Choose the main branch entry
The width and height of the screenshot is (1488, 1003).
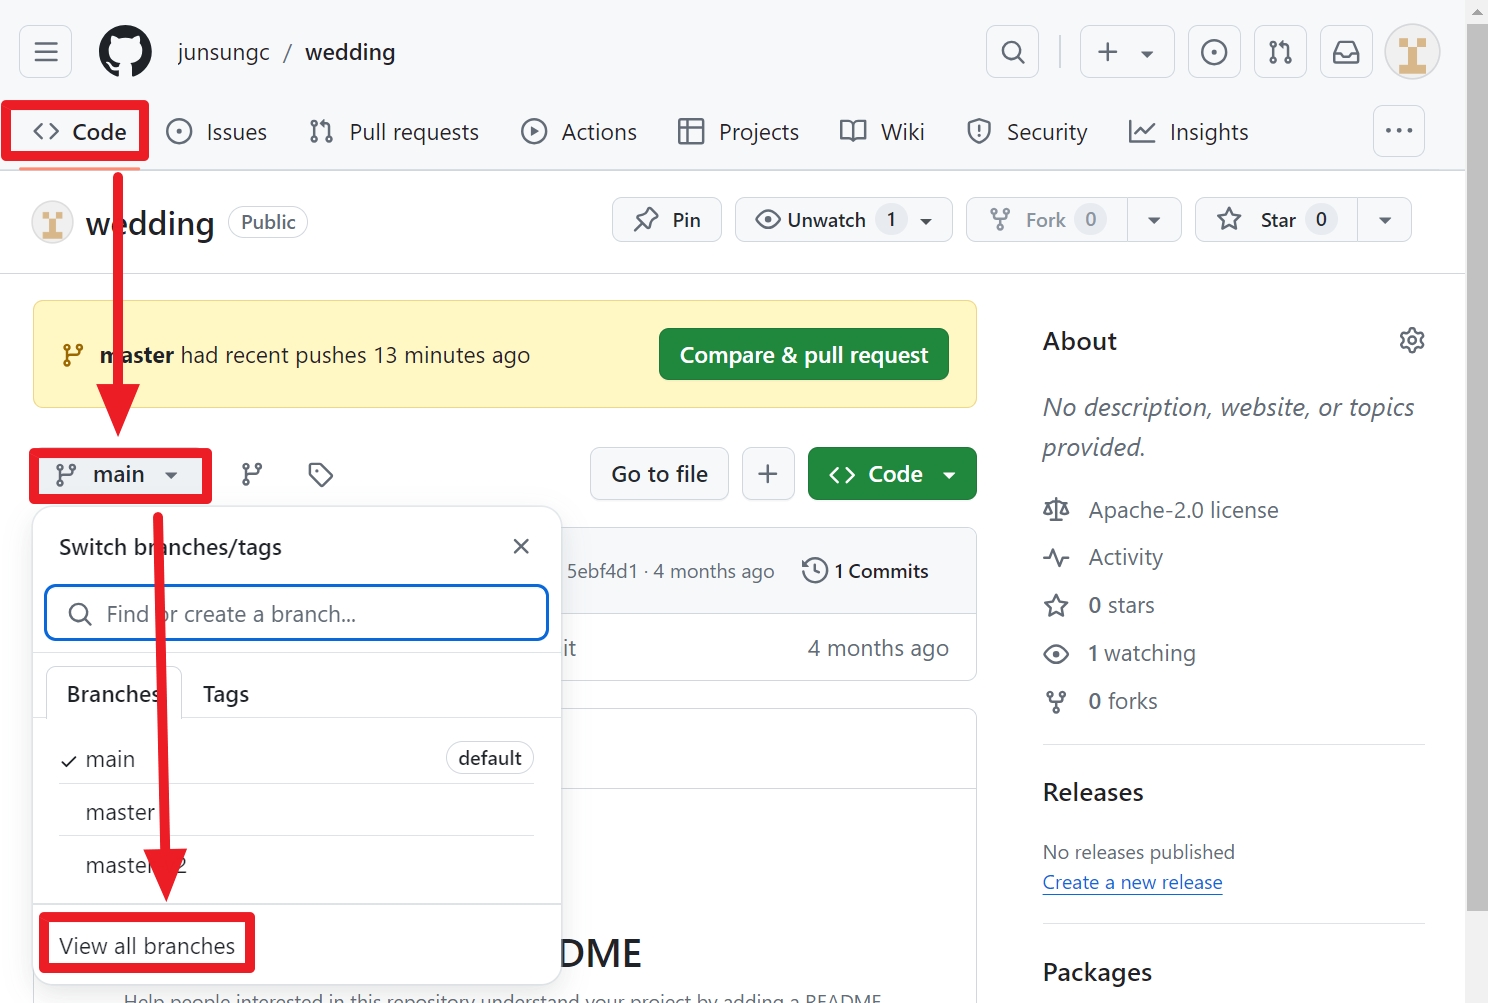pyautogui.click(x=297, y=759)
